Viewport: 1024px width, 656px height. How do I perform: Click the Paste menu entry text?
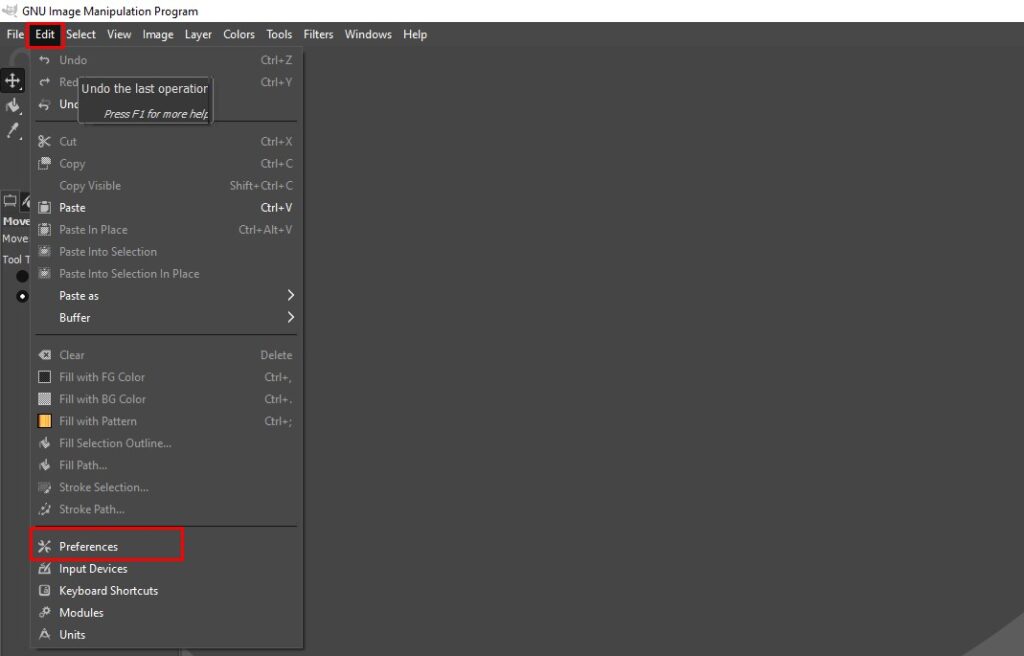point(73,208)
